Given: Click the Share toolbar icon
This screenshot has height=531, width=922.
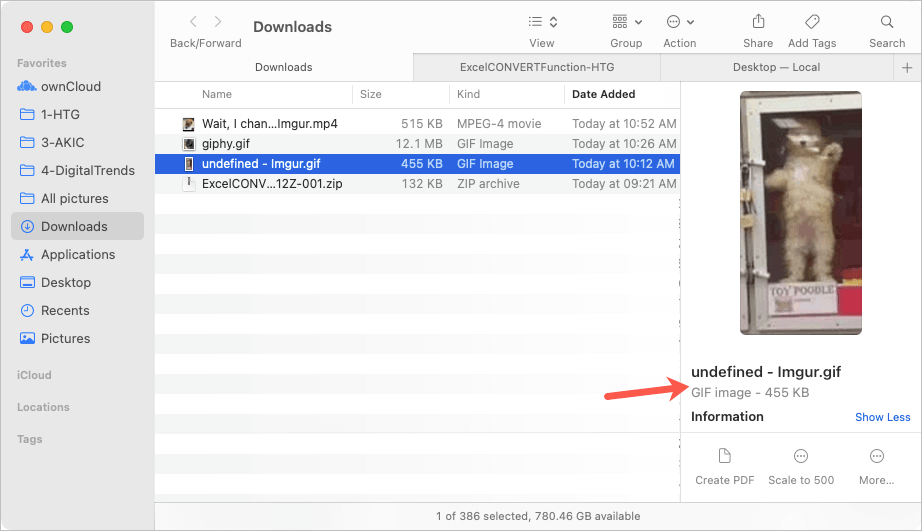Looking at the screenshot, I should pos(758,22).
